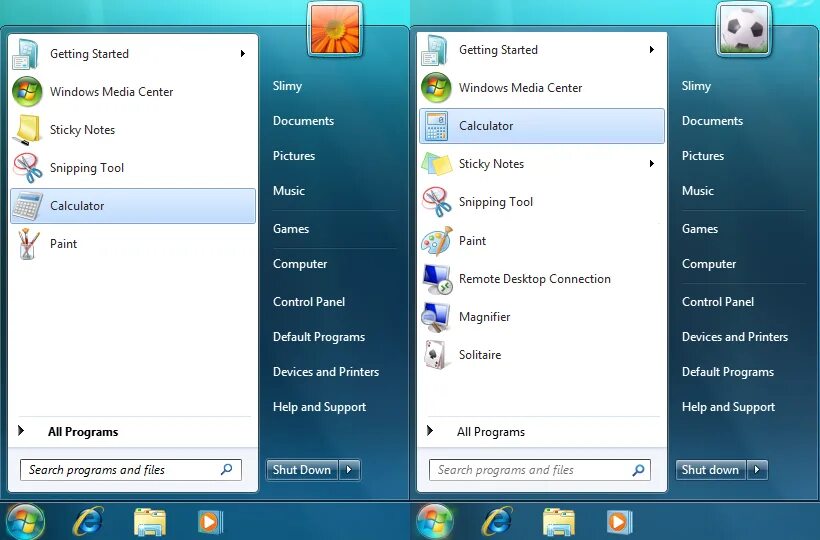Click the Start orb on right taskbar
Screen dimensions: 820x540
(434, 522)
